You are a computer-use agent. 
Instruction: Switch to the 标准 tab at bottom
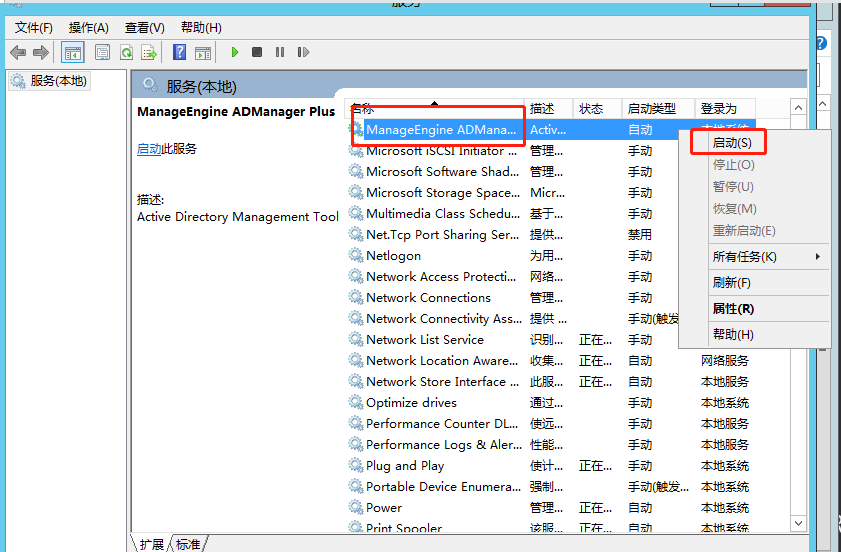188,544
